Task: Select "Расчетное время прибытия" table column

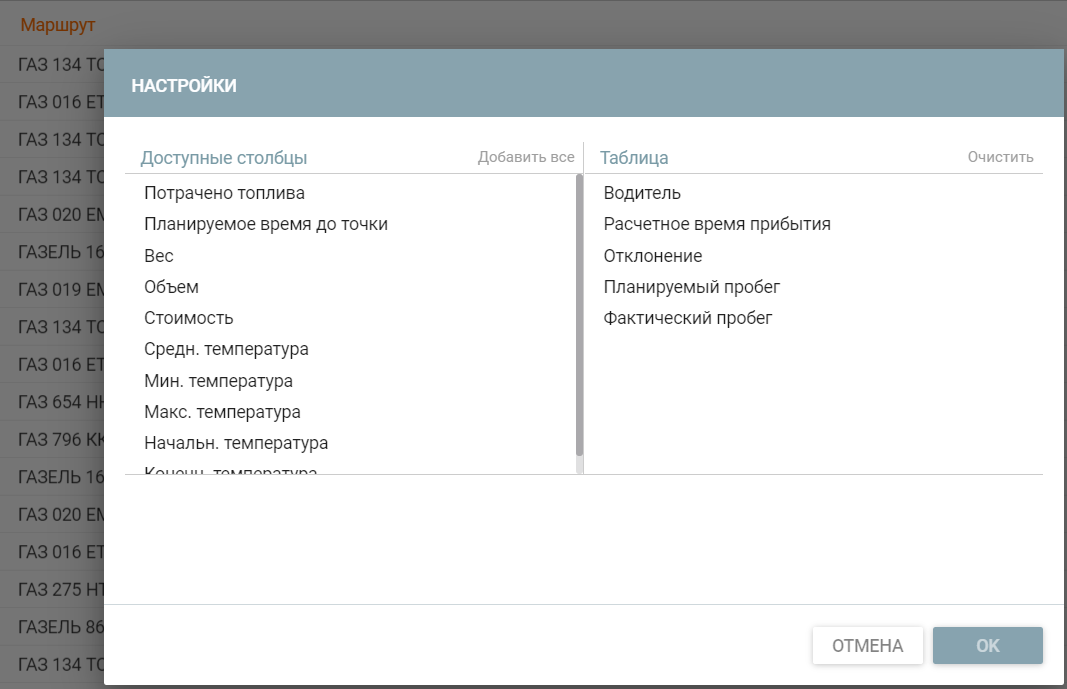Action: click(x=717, y=224)
